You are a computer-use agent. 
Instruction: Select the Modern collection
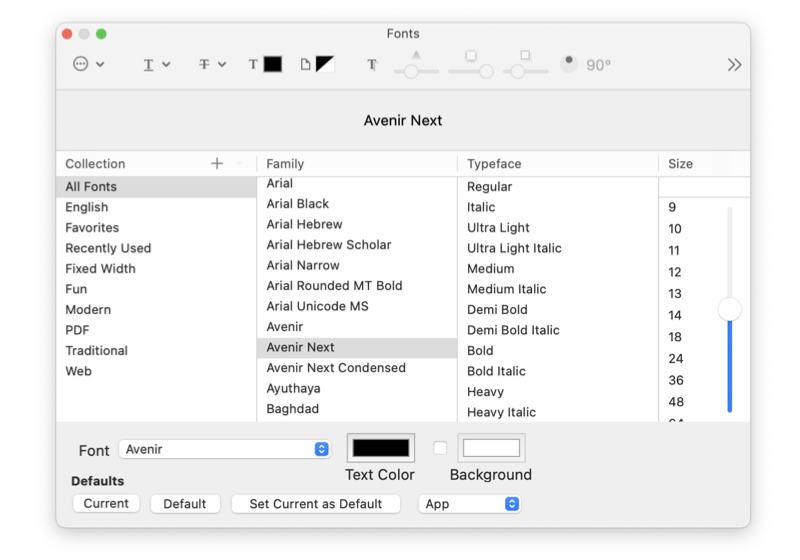(156, 310)
